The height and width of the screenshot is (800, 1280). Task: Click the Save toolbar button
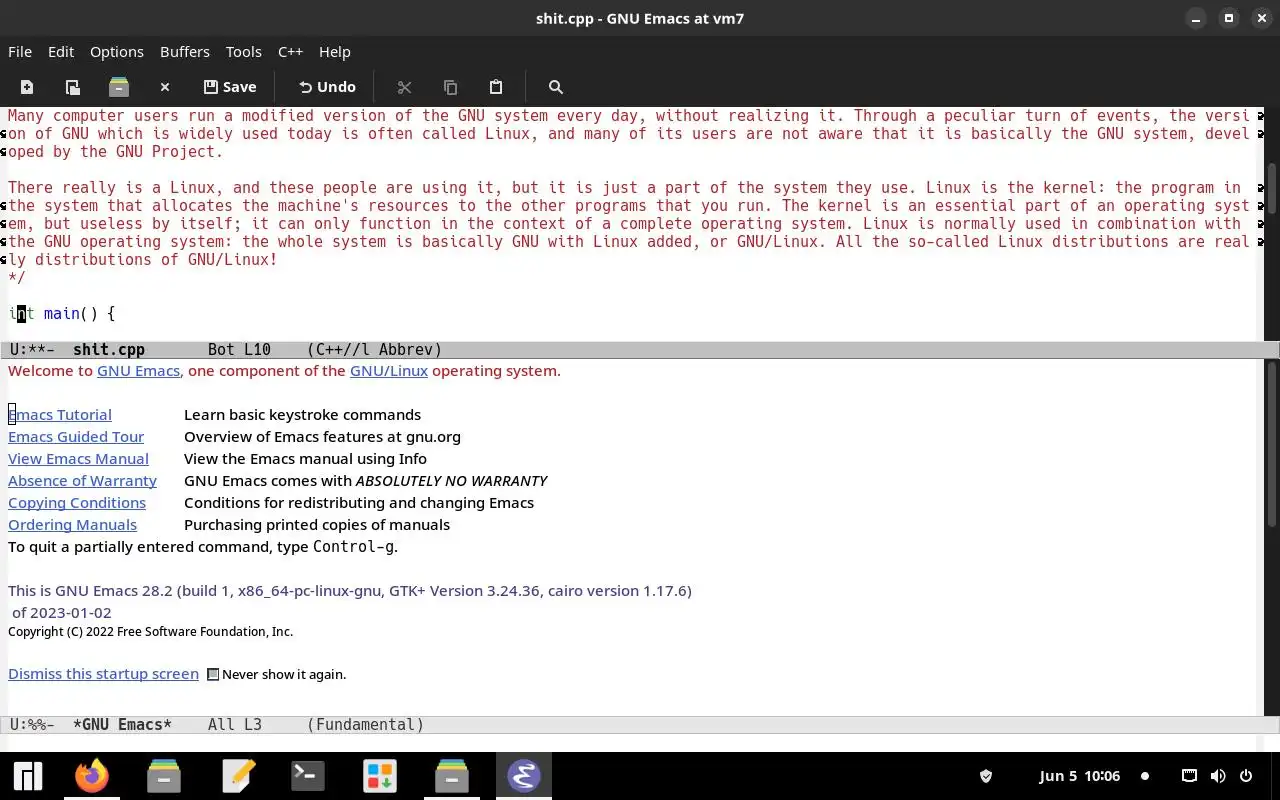[x=230, y=87]
